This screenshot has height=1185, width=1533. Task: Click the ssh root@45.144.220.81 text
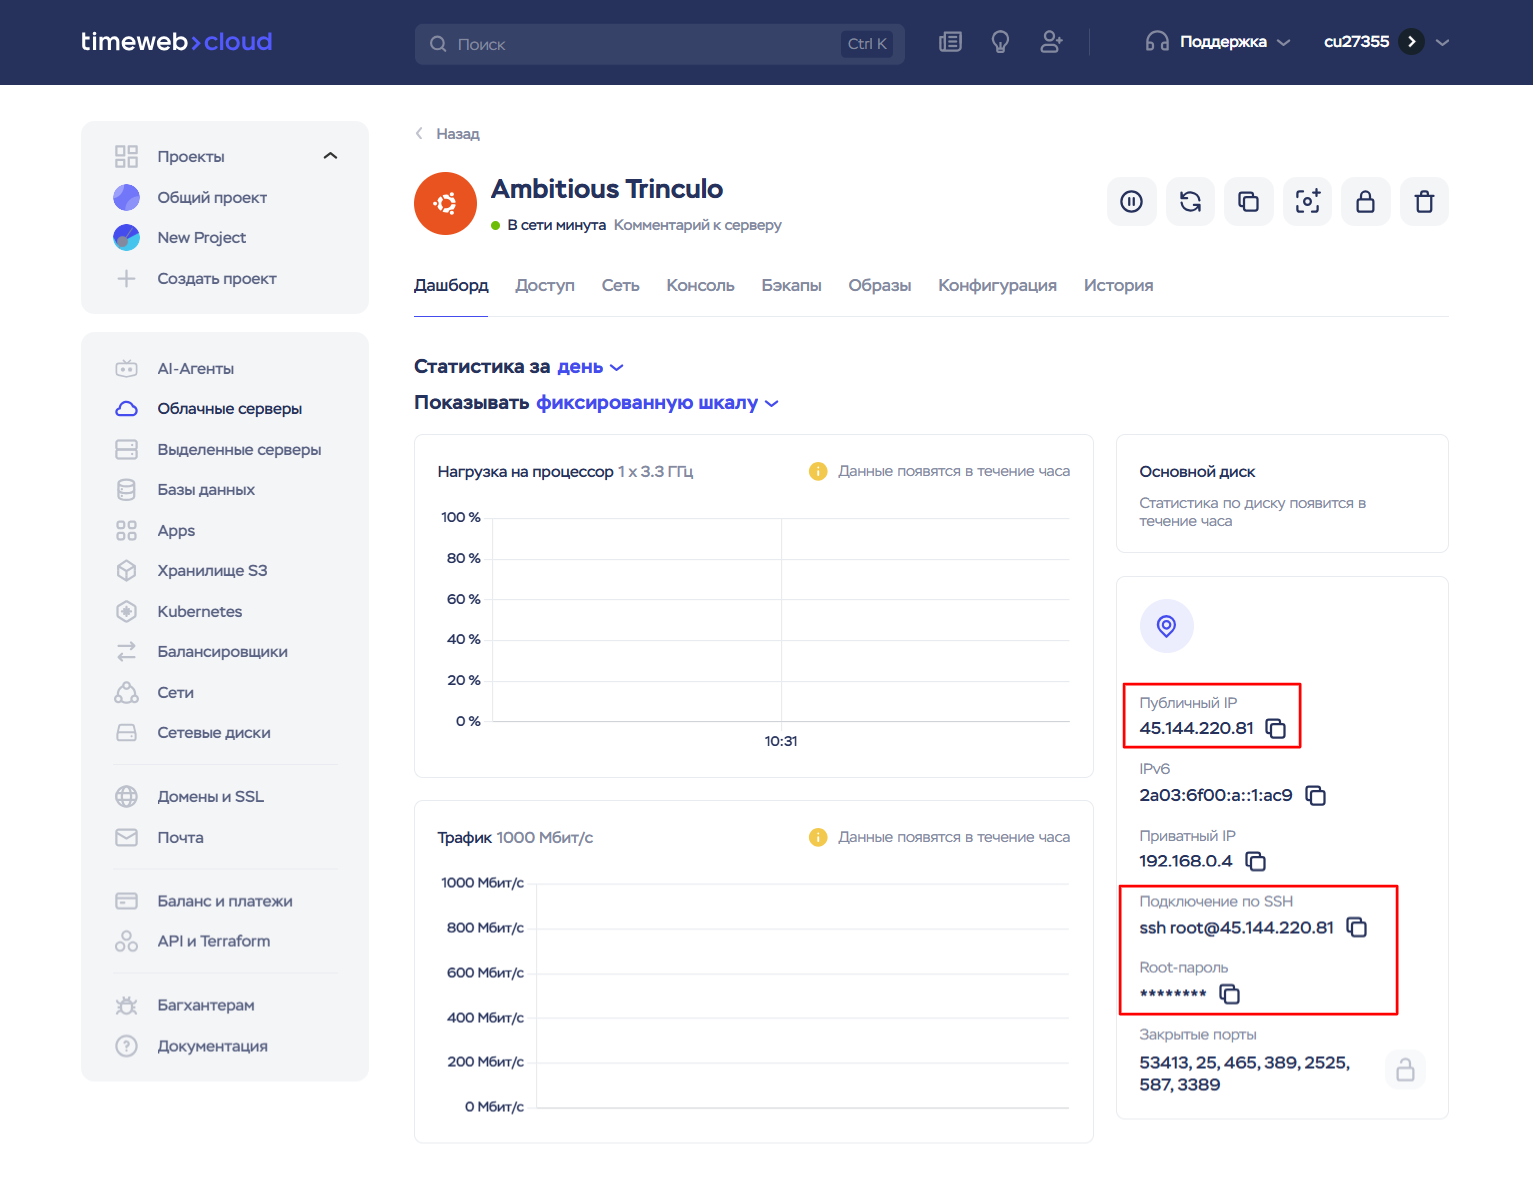coord(1236,927)
